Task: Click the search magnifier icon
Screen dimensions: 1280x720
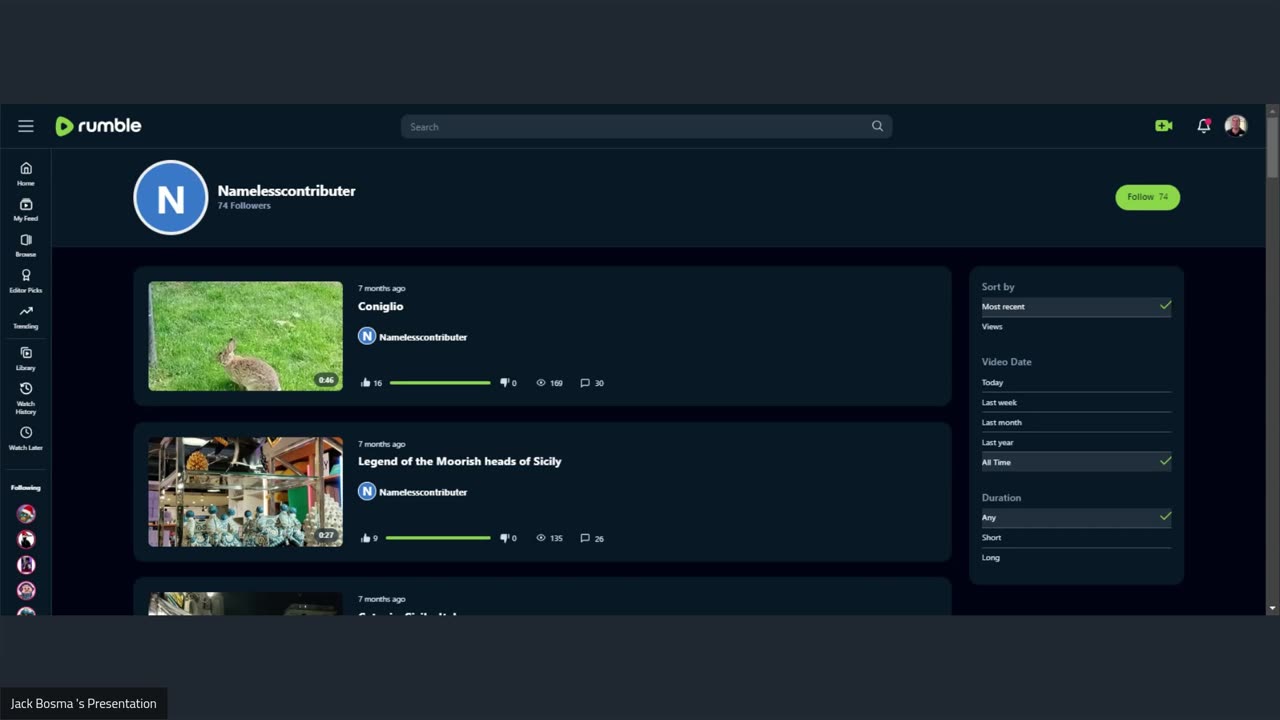Action: 877,126
